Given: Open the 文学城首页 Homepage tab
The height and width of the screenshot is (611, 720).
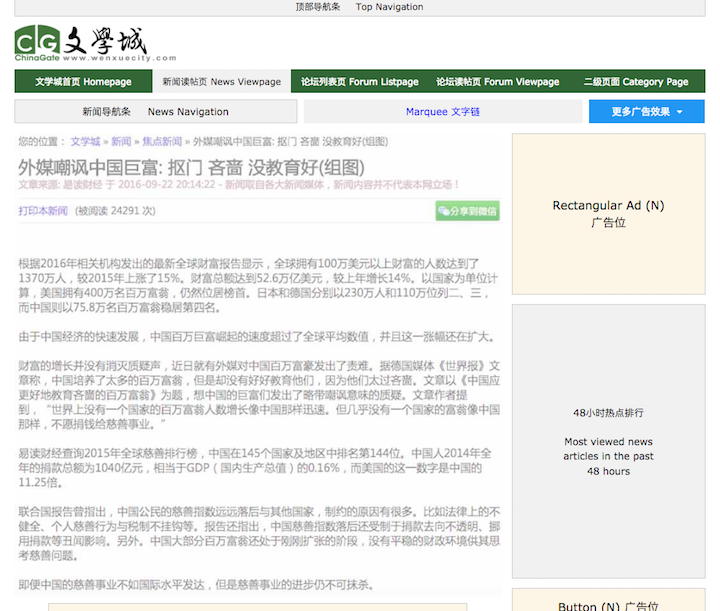Looking at the screenshot, I should pyautogui.click(x=83, y=82).
